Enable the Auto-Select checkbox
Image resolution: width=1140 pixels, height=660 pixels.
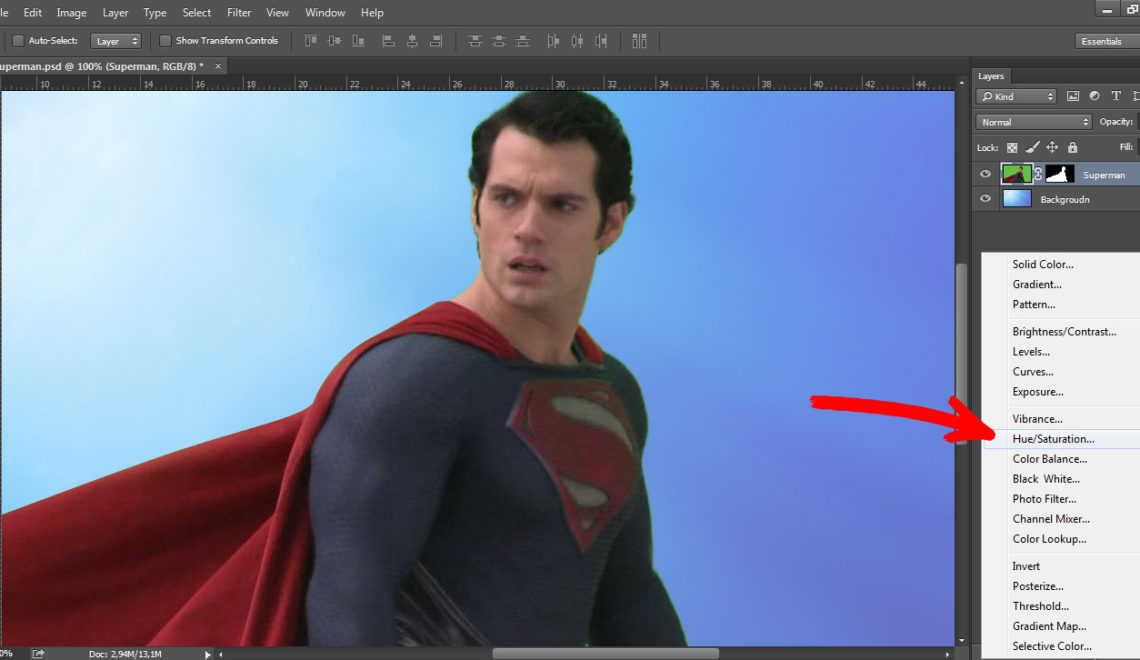coord(18,41)
